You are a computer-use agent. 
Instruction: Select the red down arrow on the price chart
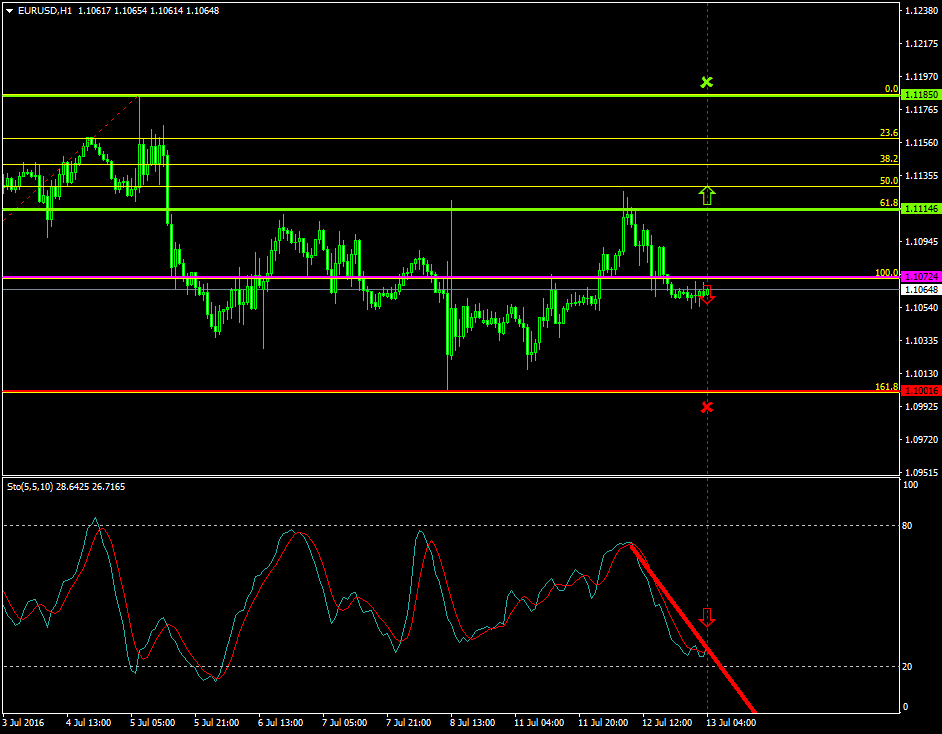tap(708, 295)
